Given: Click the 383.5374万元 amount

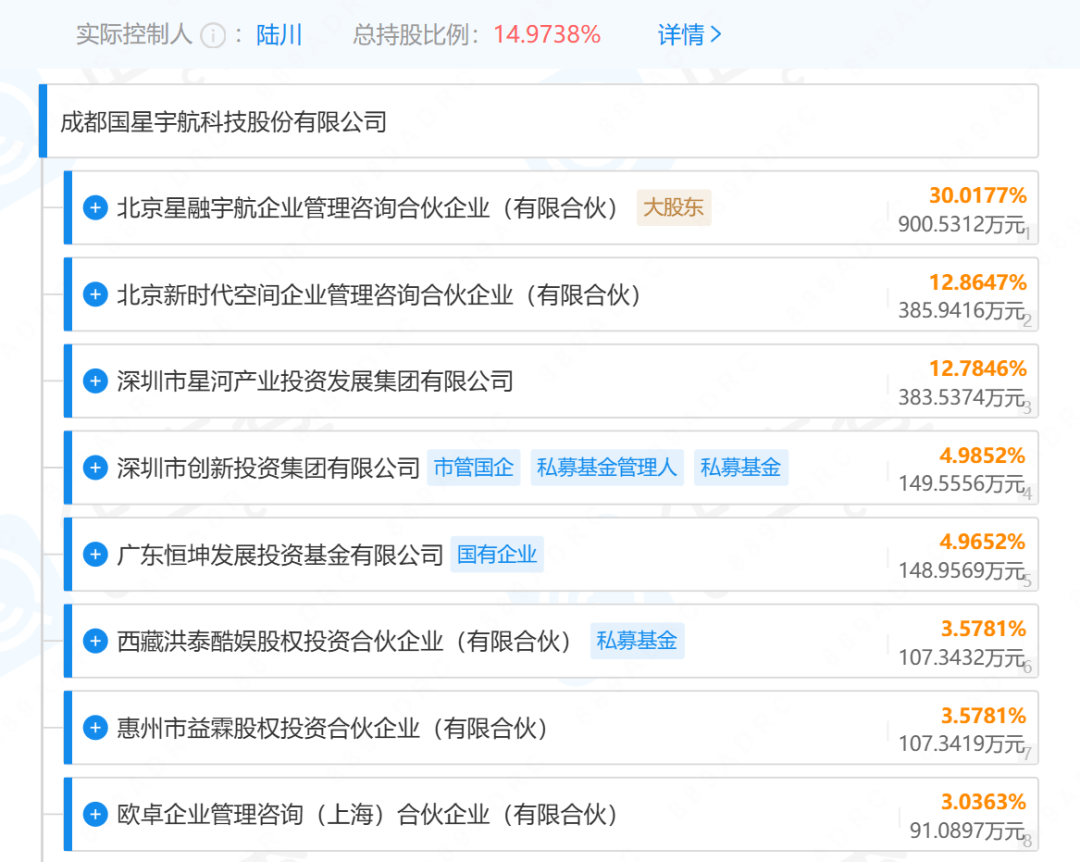Looking at the screenshot, I should tap(962, 398).
